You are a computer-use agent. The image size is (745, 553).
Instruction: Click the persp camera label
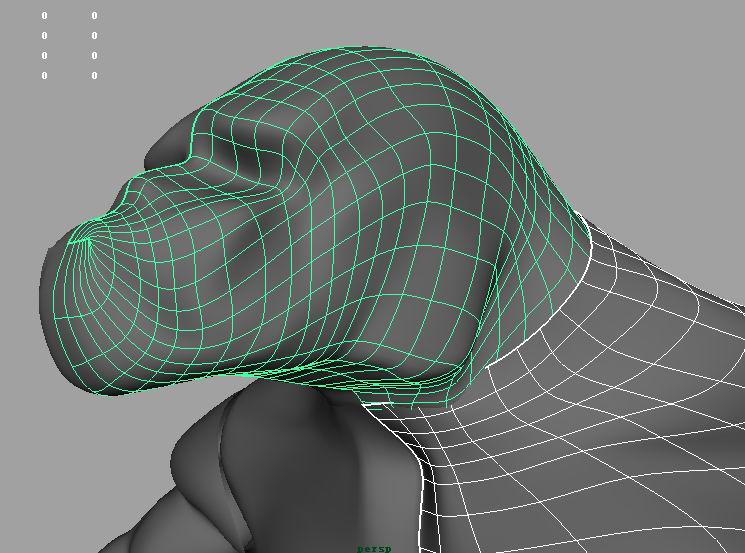click(x=375, y=548)
